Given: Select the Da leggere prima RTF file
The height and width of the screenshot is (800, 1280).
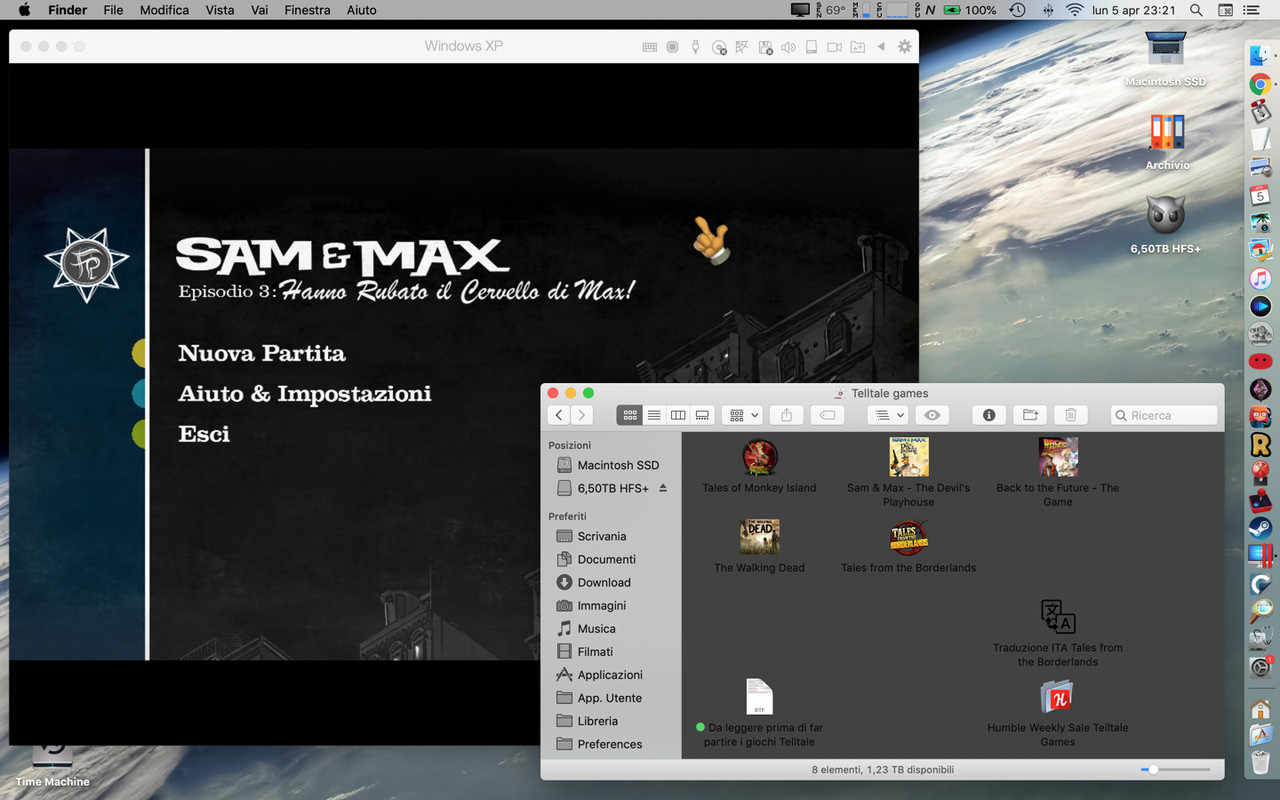Looking at the screenshot, I should click(760, 697).
